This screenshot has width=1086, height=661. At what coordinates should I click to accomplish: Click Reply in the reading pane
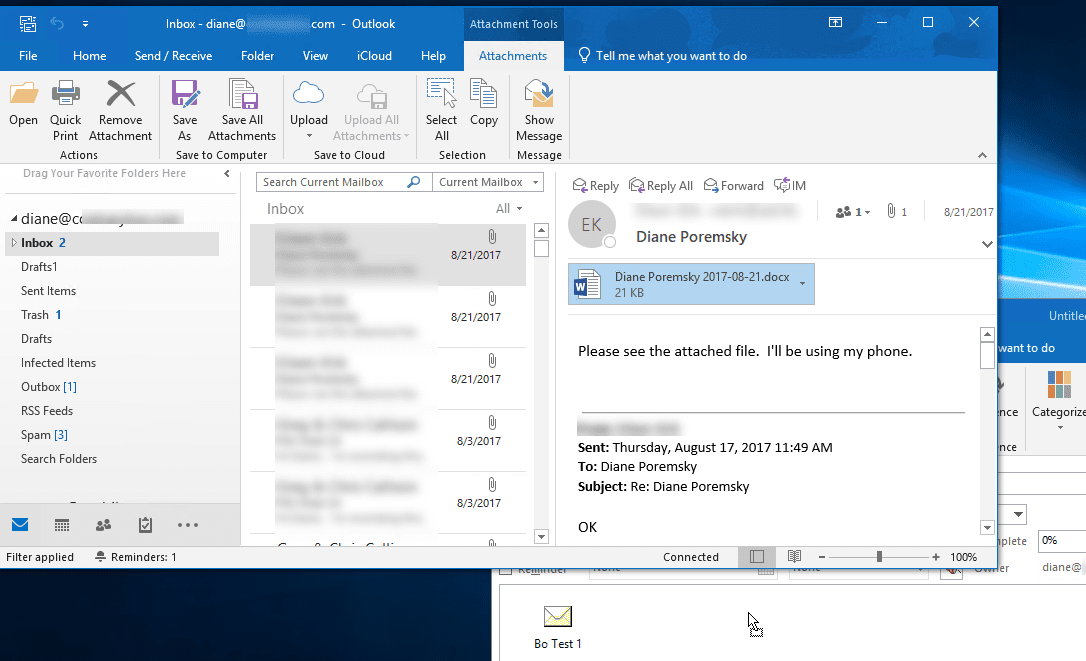coord(596,186)
